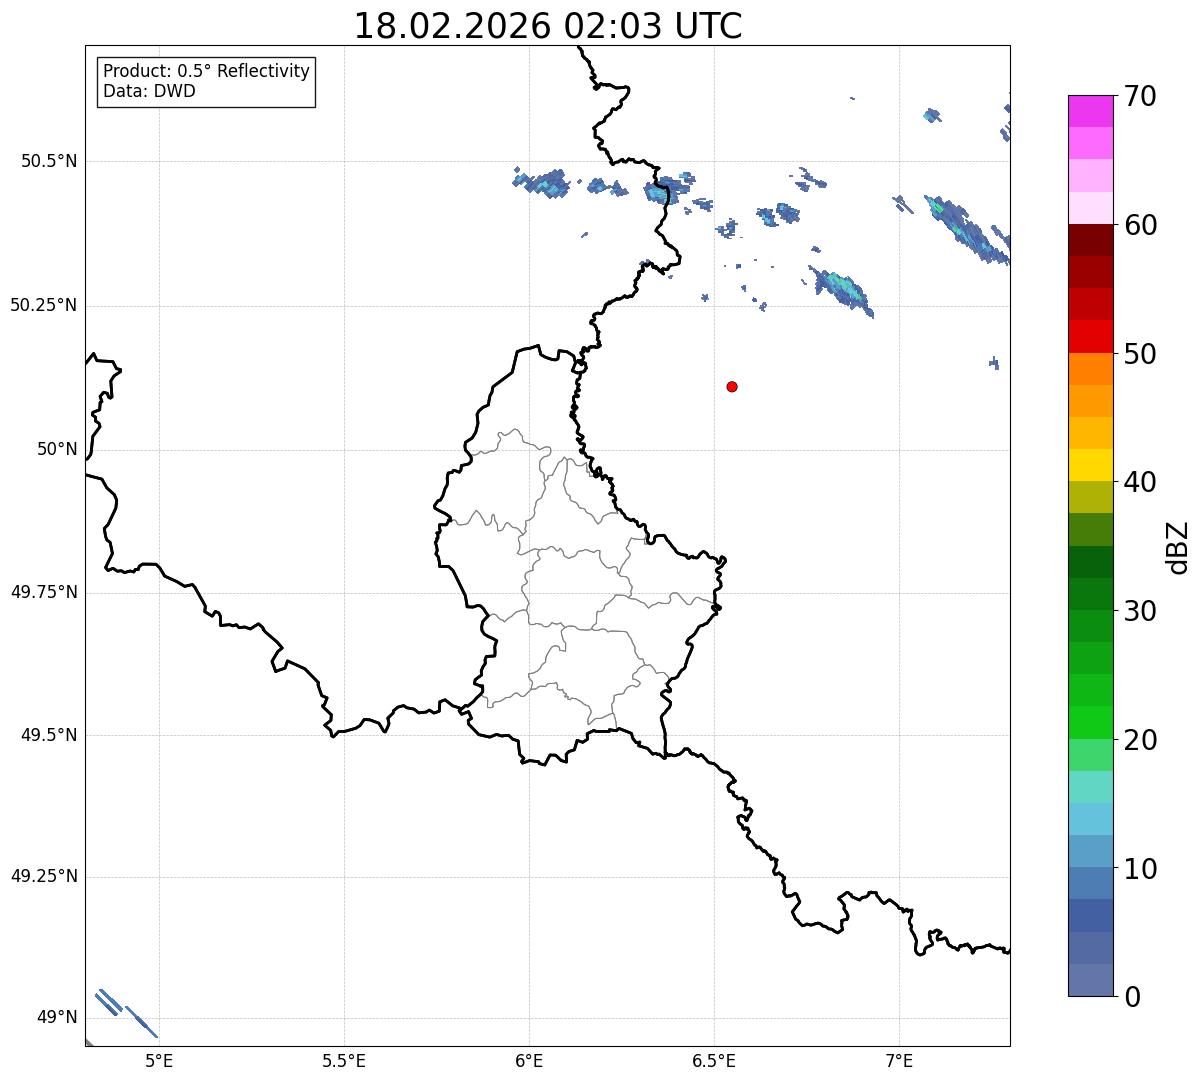Click the 5°E longitude label
1202x1081 pixels.
tap(159, 1061)
